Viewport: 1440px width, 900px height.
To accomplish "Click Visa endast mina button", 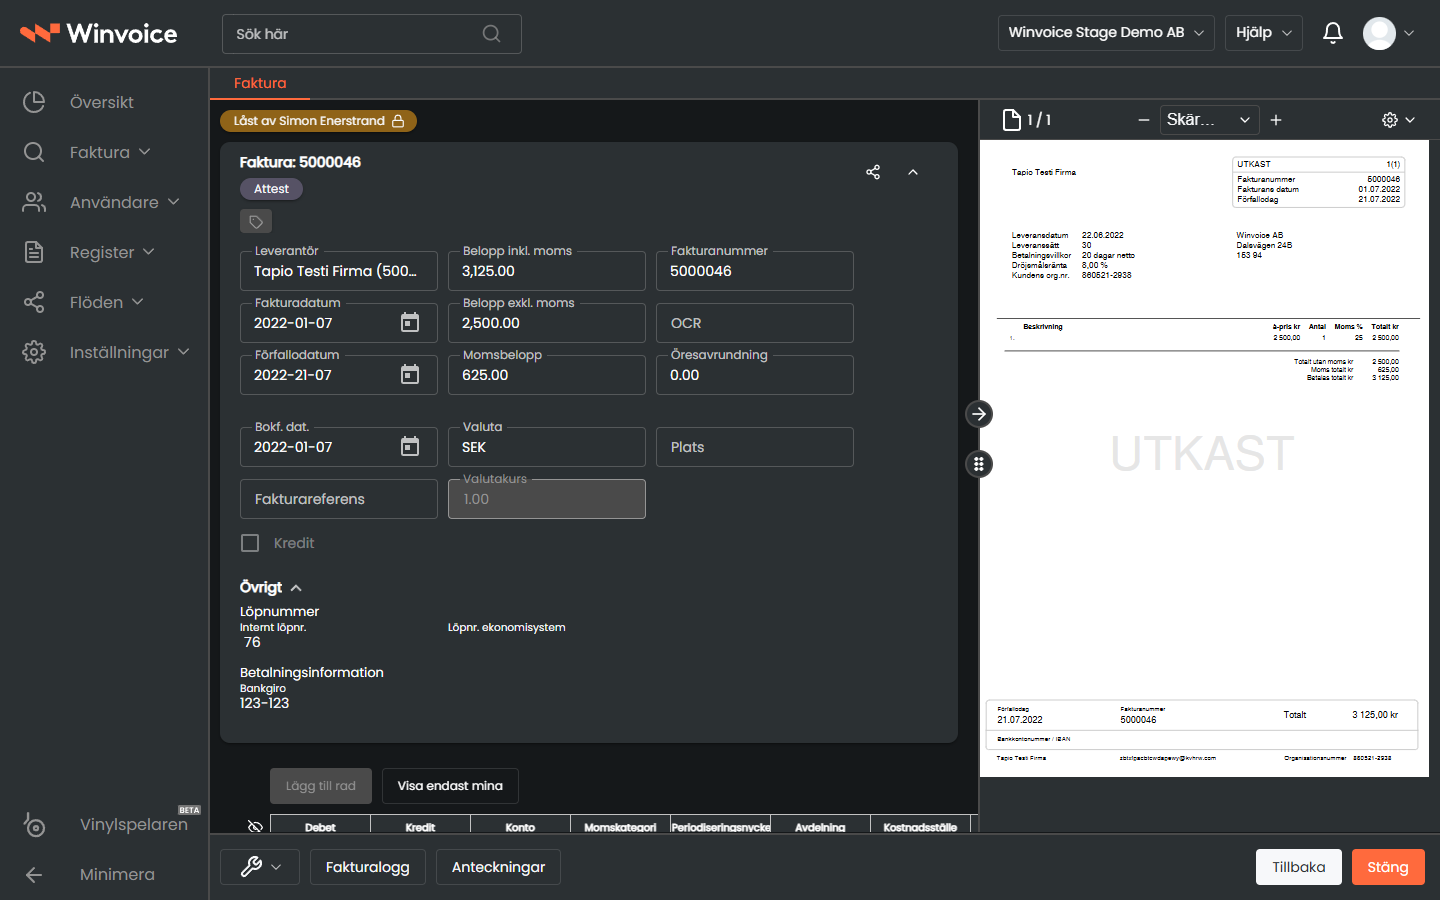I will pyautogui.click(x=450, y=786).
